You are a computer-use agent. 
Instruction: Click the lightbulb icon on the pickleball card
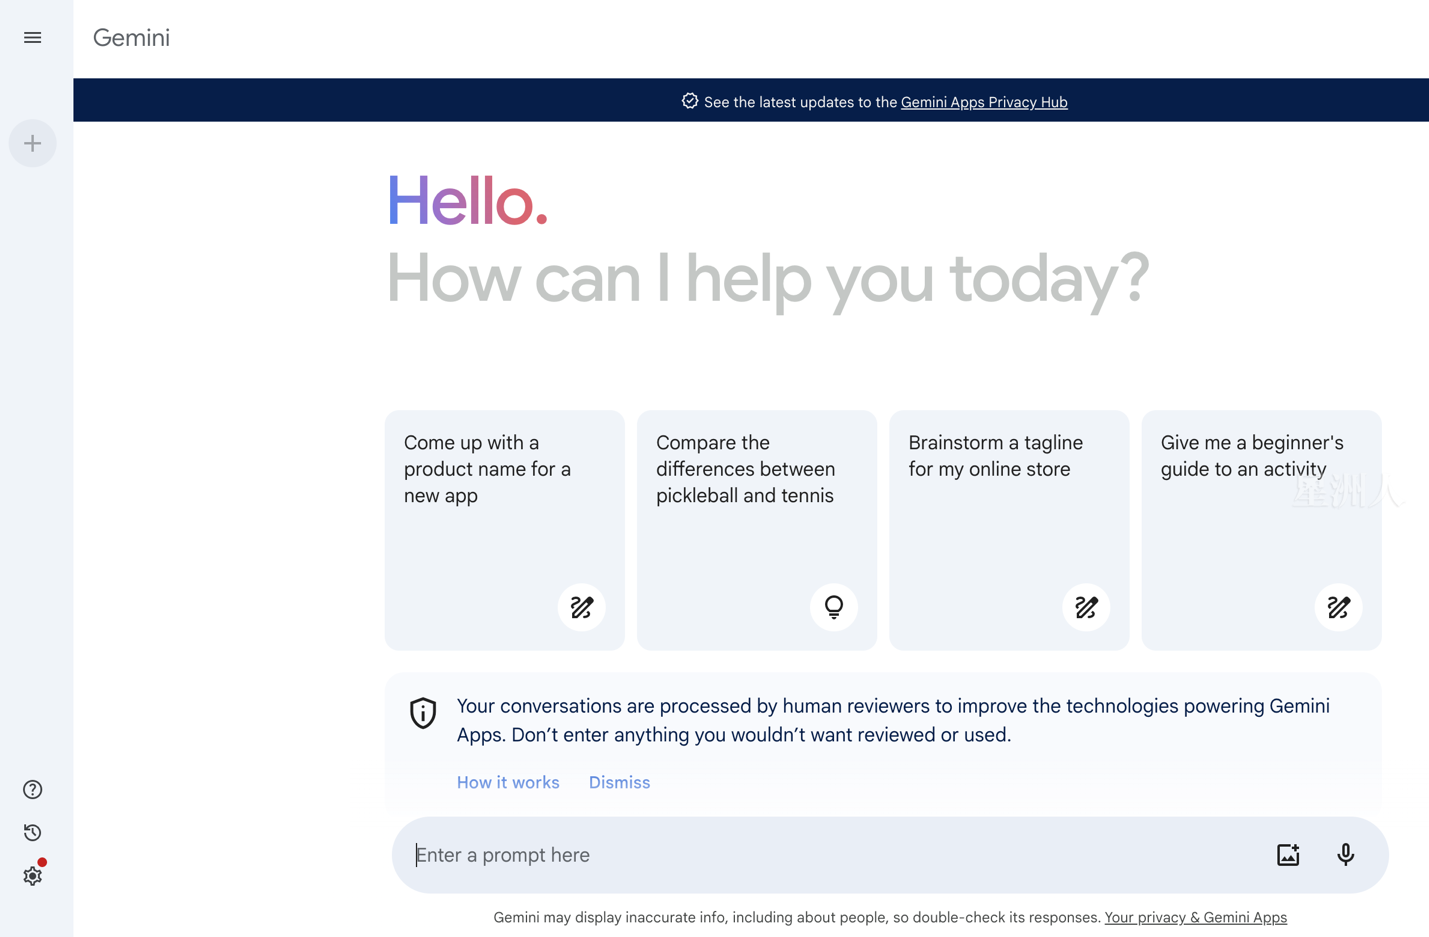pos(833,607)
